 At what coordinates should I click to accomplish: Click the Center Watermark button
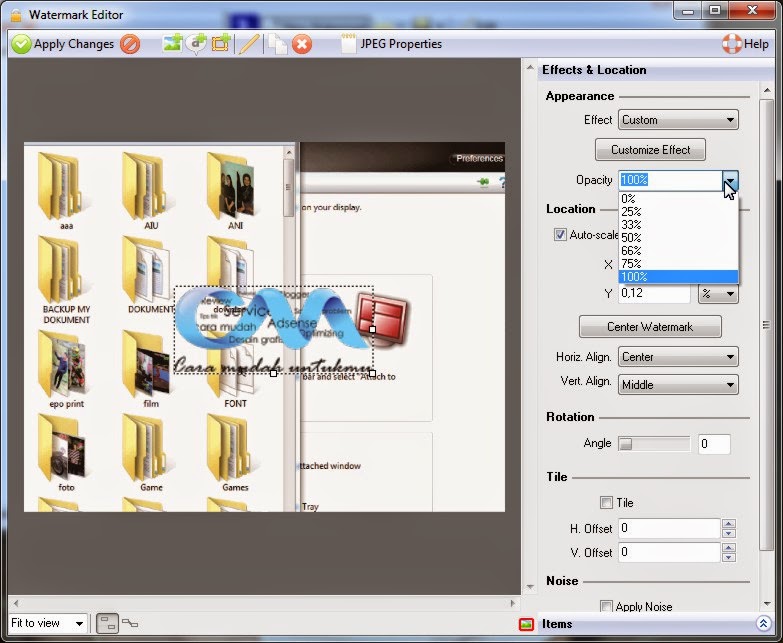650,327
